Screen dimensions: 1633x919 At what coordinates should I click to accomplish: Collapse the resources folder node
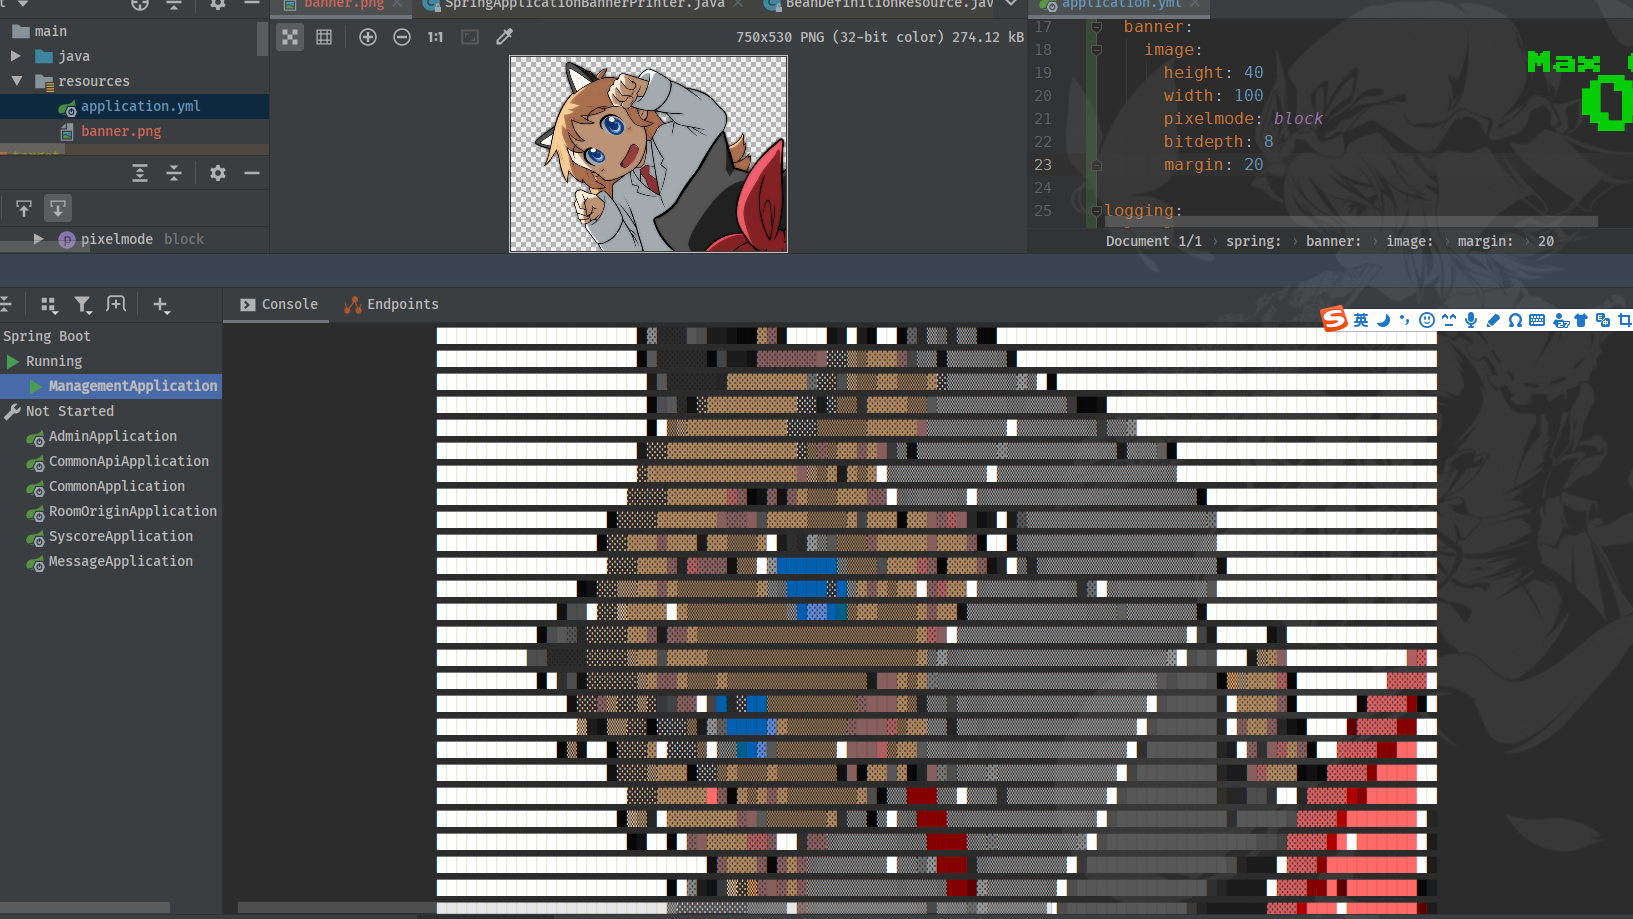(16, 81)
